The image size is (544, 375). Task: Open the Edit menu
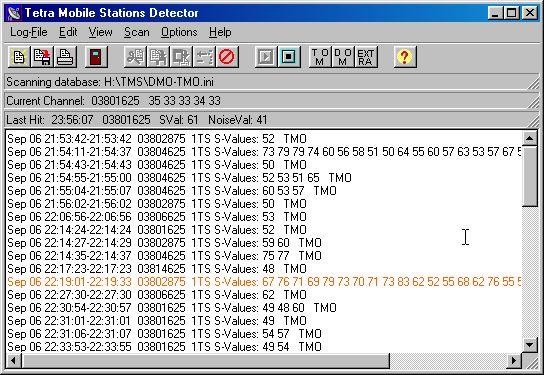[x=68, y=32]
